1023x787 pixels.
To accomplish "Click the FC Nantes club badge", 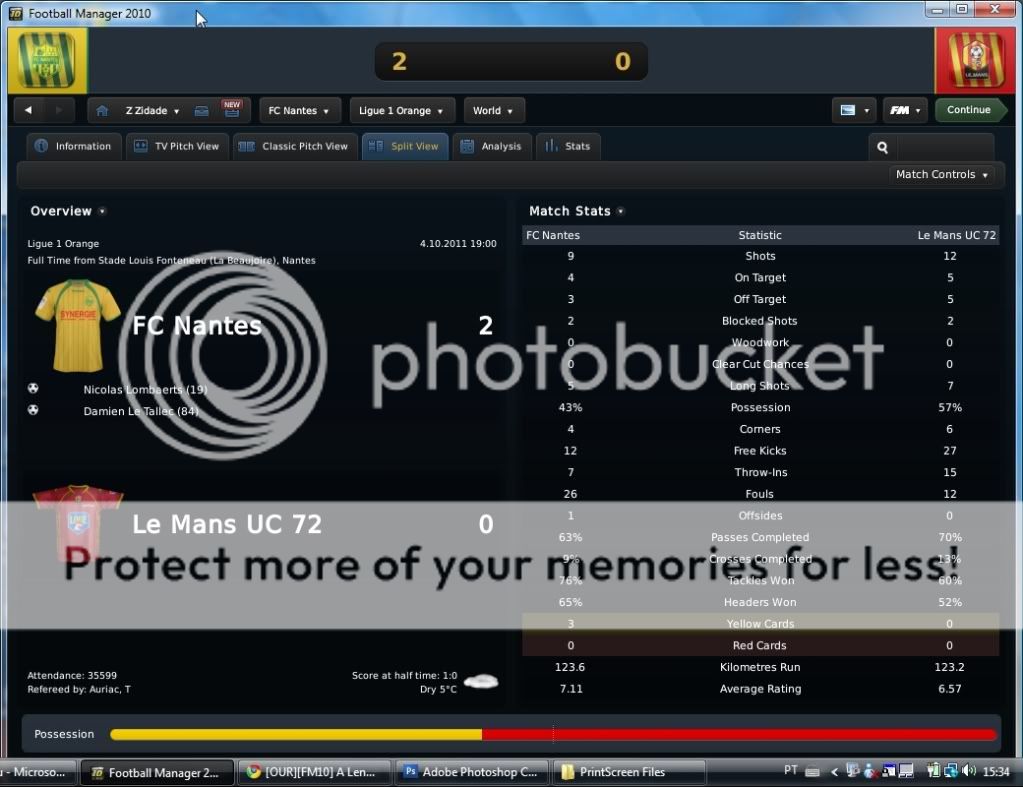I will point(47,61).
